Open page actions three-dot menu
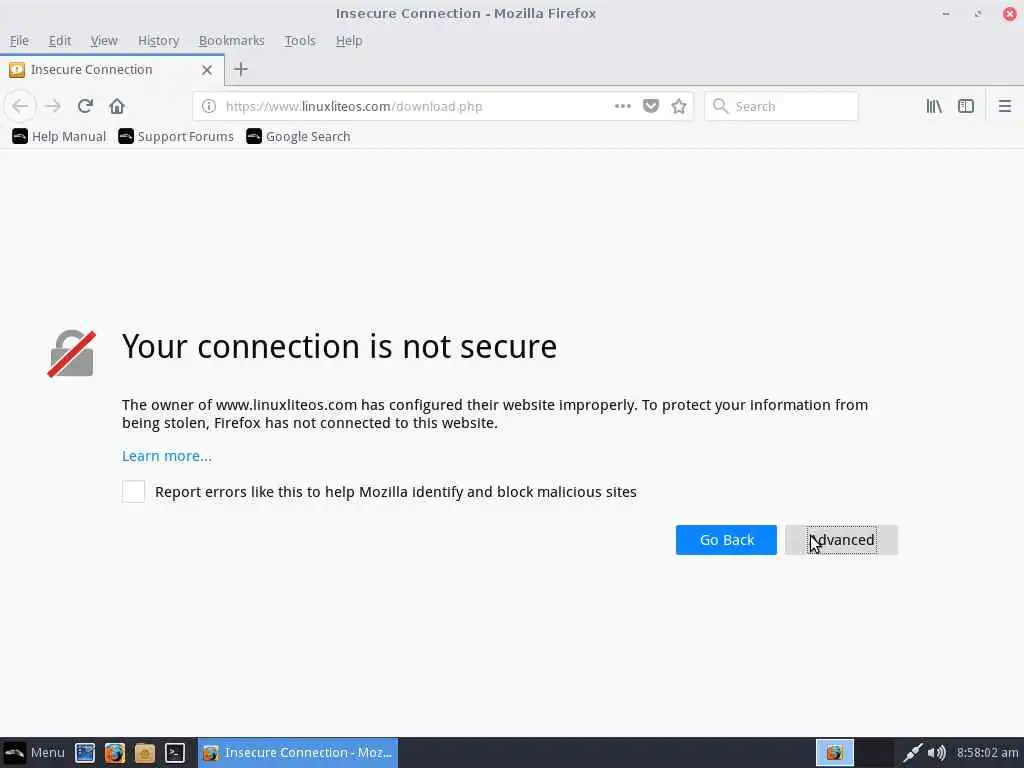1024x768 pixels. (622, 106)
